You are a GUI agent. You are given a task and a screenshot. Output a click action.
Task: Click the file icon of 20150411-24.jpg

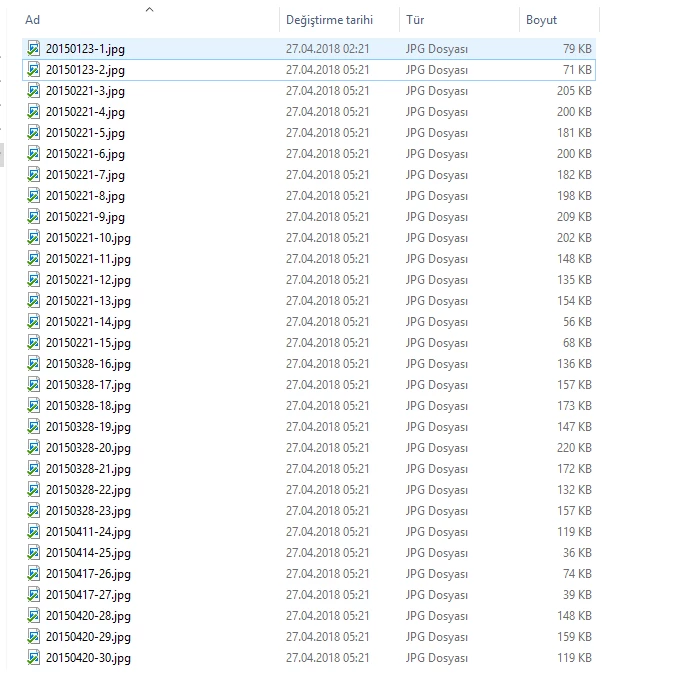(x=34, y=532)
